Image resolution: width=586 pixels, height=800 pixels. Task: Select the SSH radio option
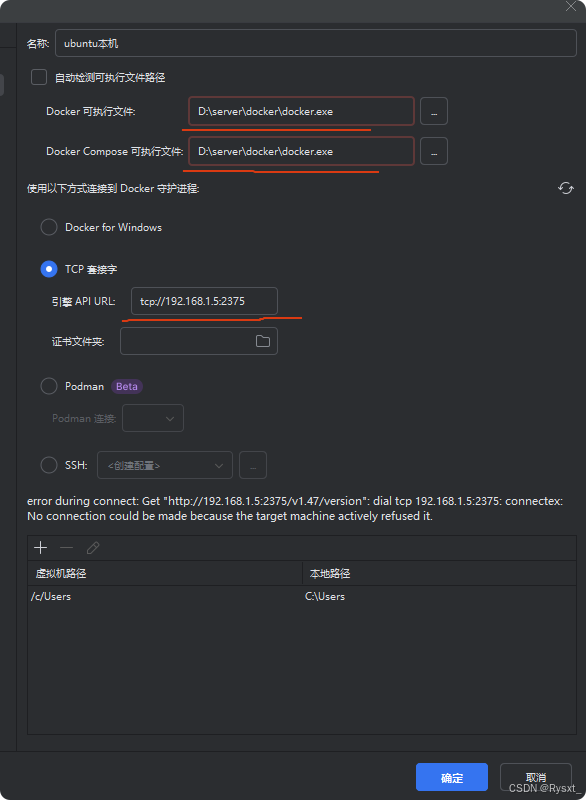[49, 465]
